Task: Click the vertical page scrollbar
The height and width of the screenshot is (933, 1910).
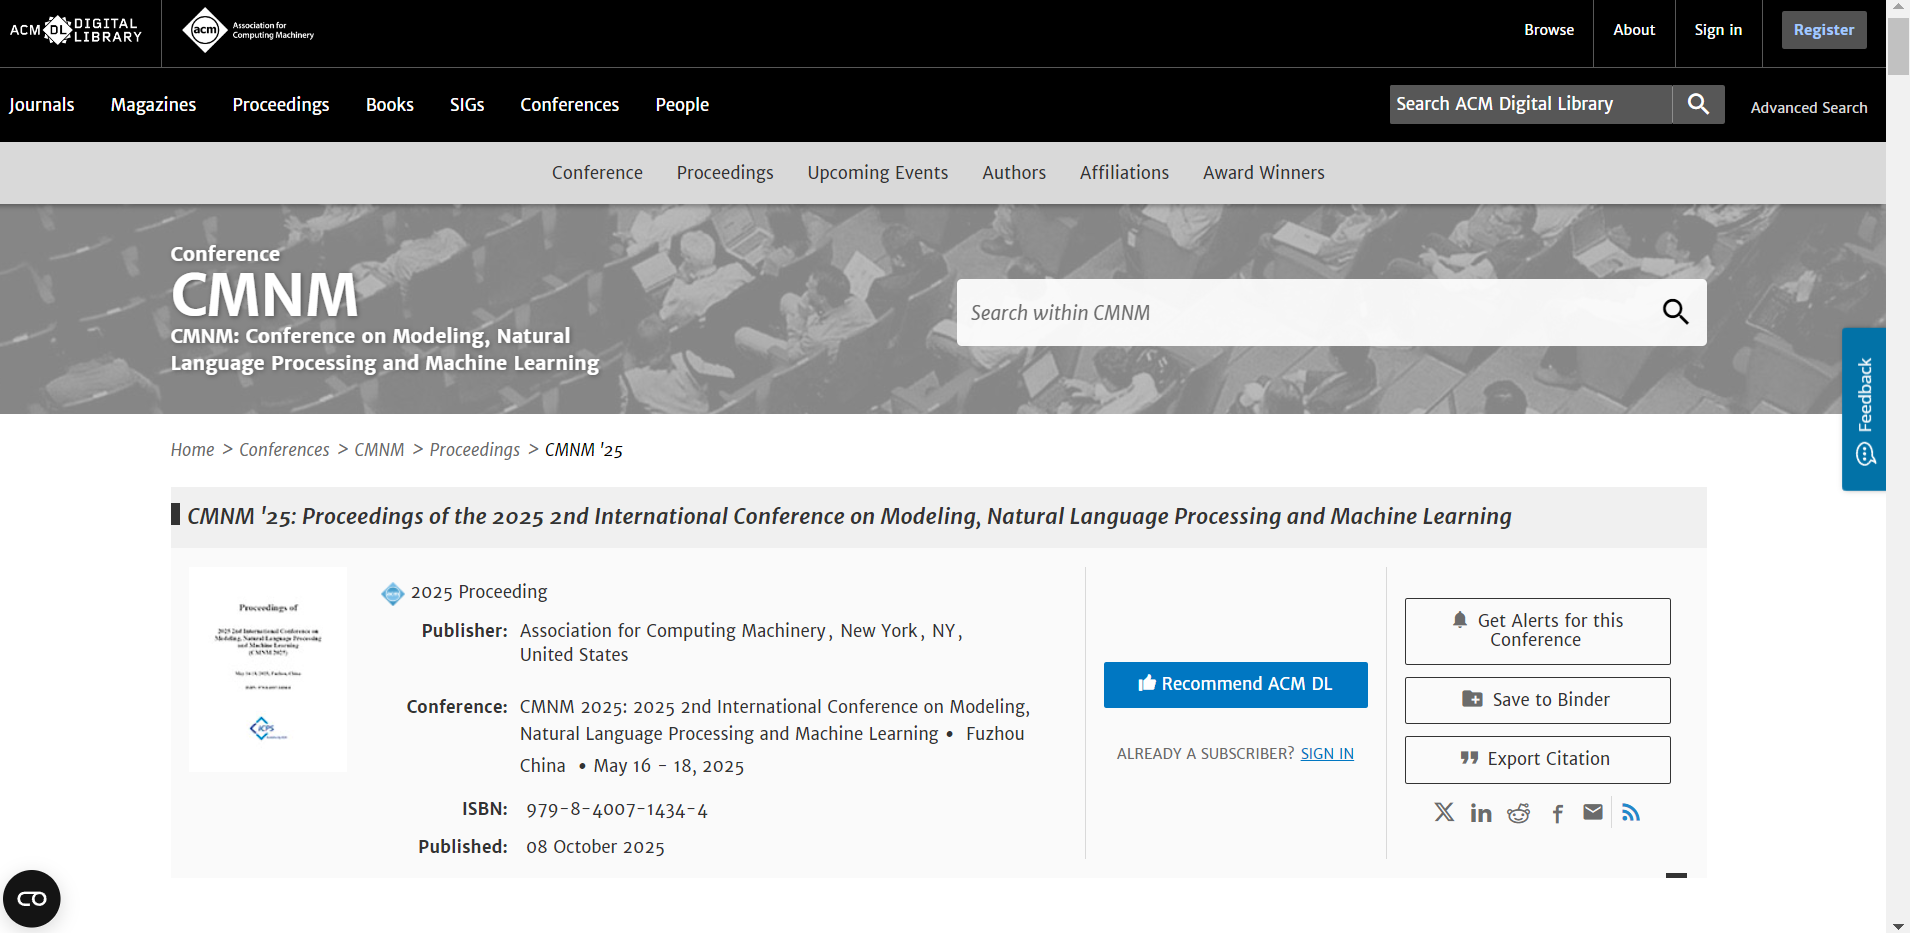Action: [x=1898, y=45]
